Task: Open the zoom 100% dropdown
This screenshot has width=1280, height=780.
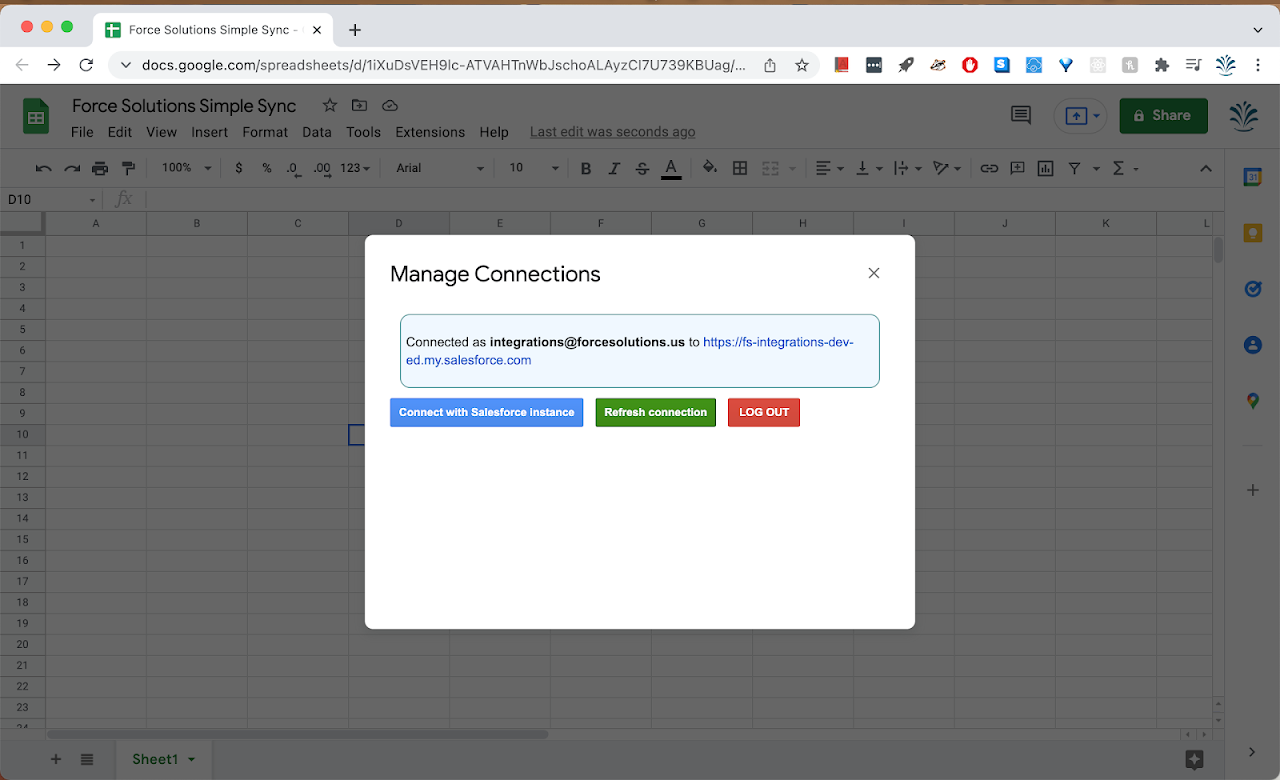Action: click(187, 168)
